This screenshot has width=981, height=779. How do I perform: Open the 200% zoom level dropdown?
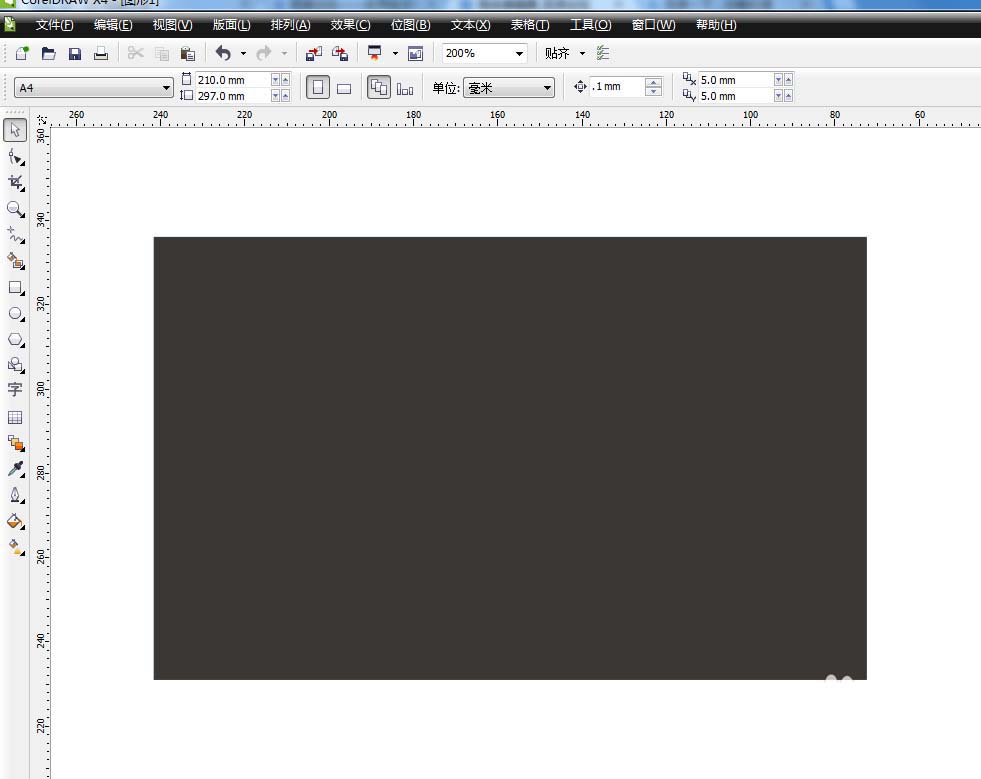click(x=519, y=54)
